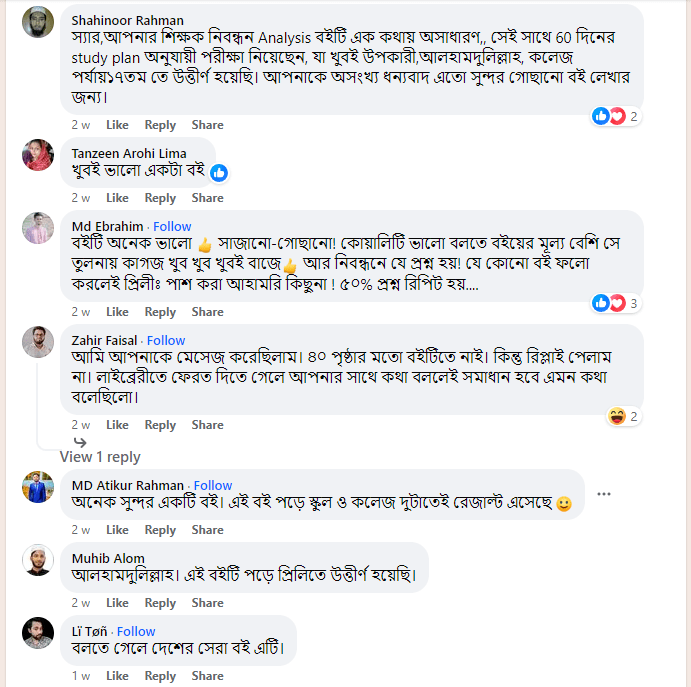Like Muhib Alom's comment

pos(117,603)
